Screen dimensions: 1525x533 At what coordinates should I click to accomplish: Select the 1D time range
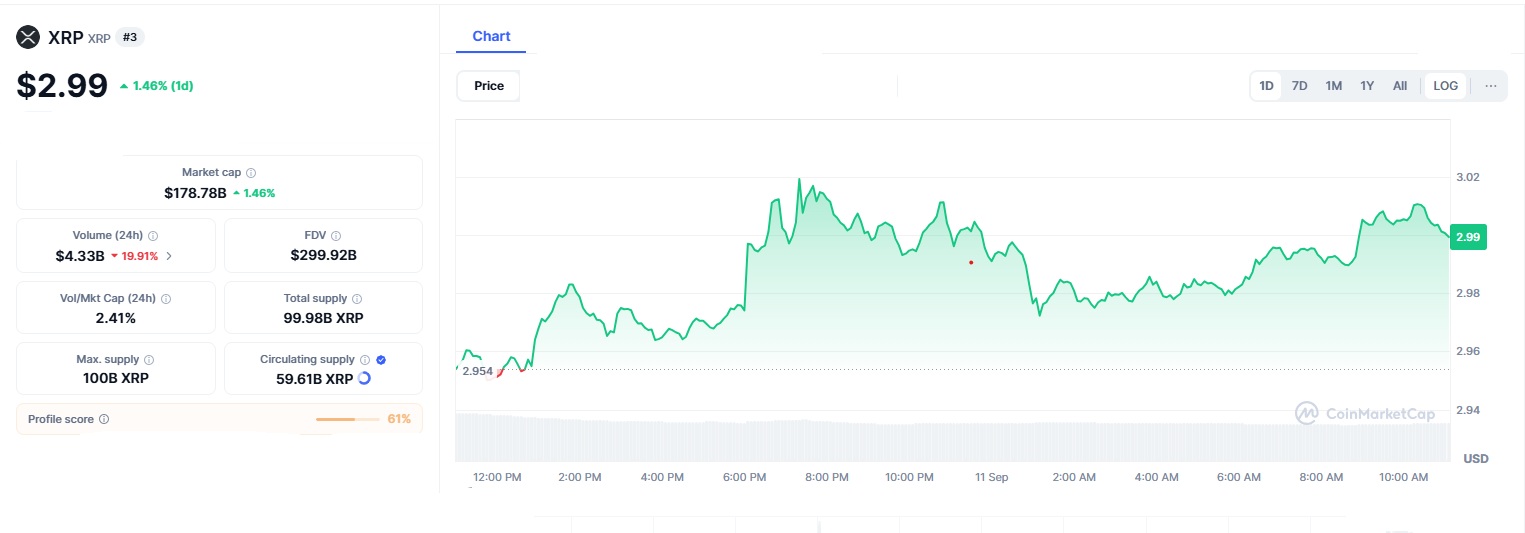tap(1266, 86)
